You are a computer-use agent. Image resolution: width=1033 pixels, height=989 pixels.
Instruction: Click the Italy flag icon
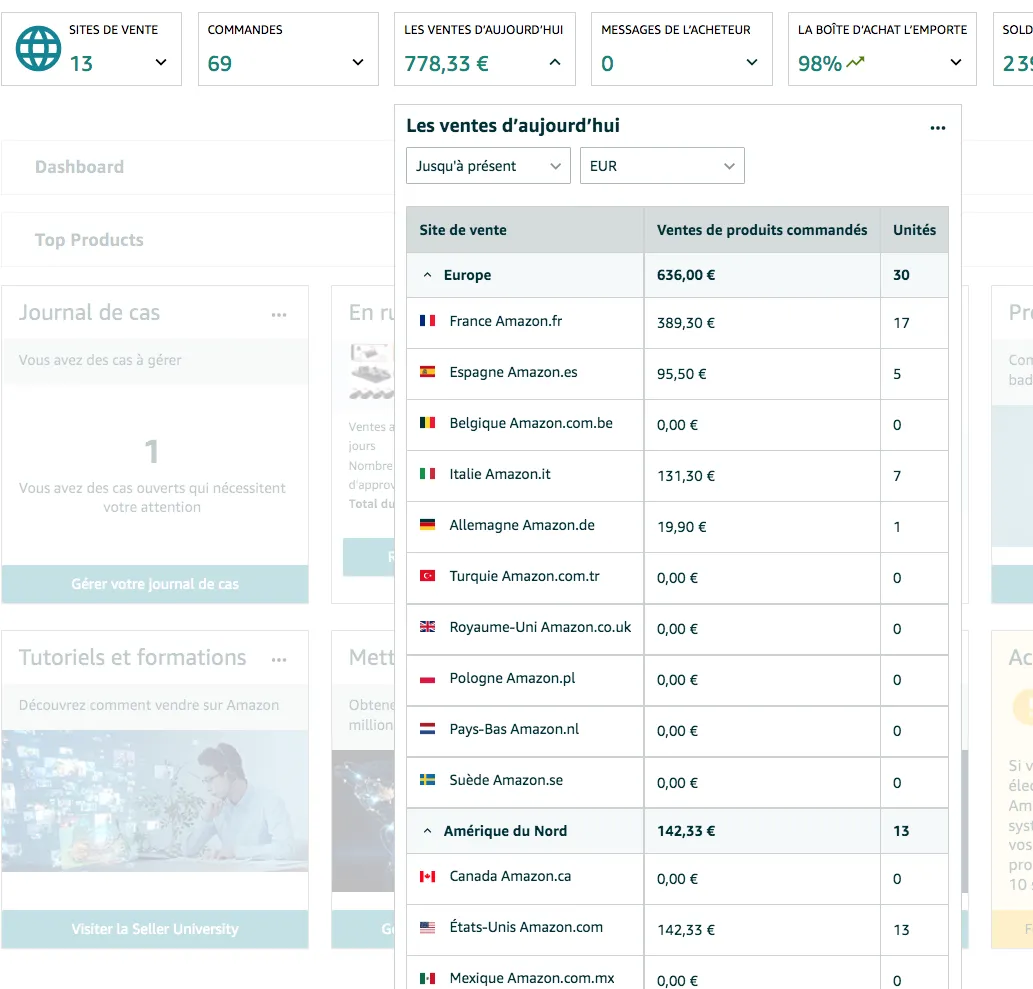[x=428, y=474]
